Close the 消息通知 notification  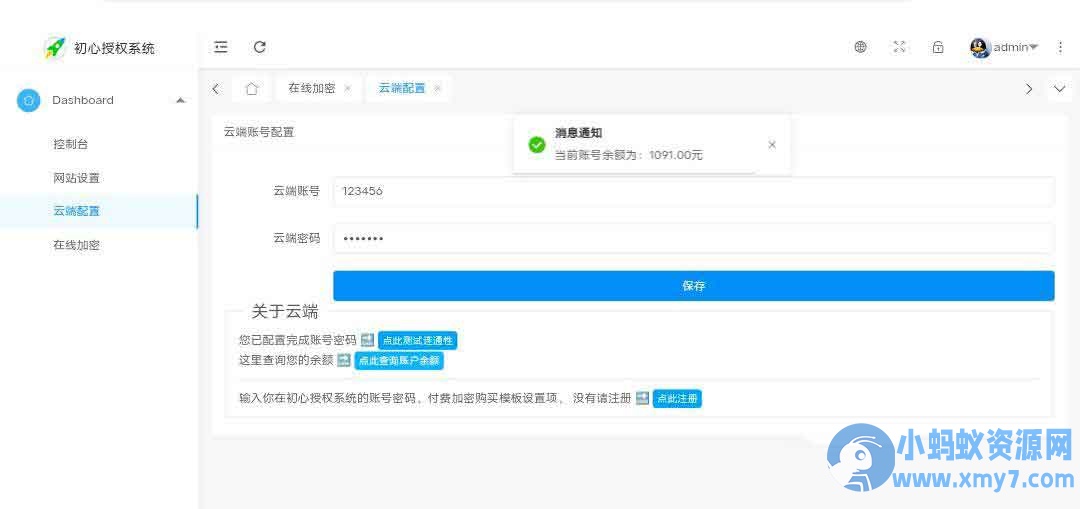[772, 145]
